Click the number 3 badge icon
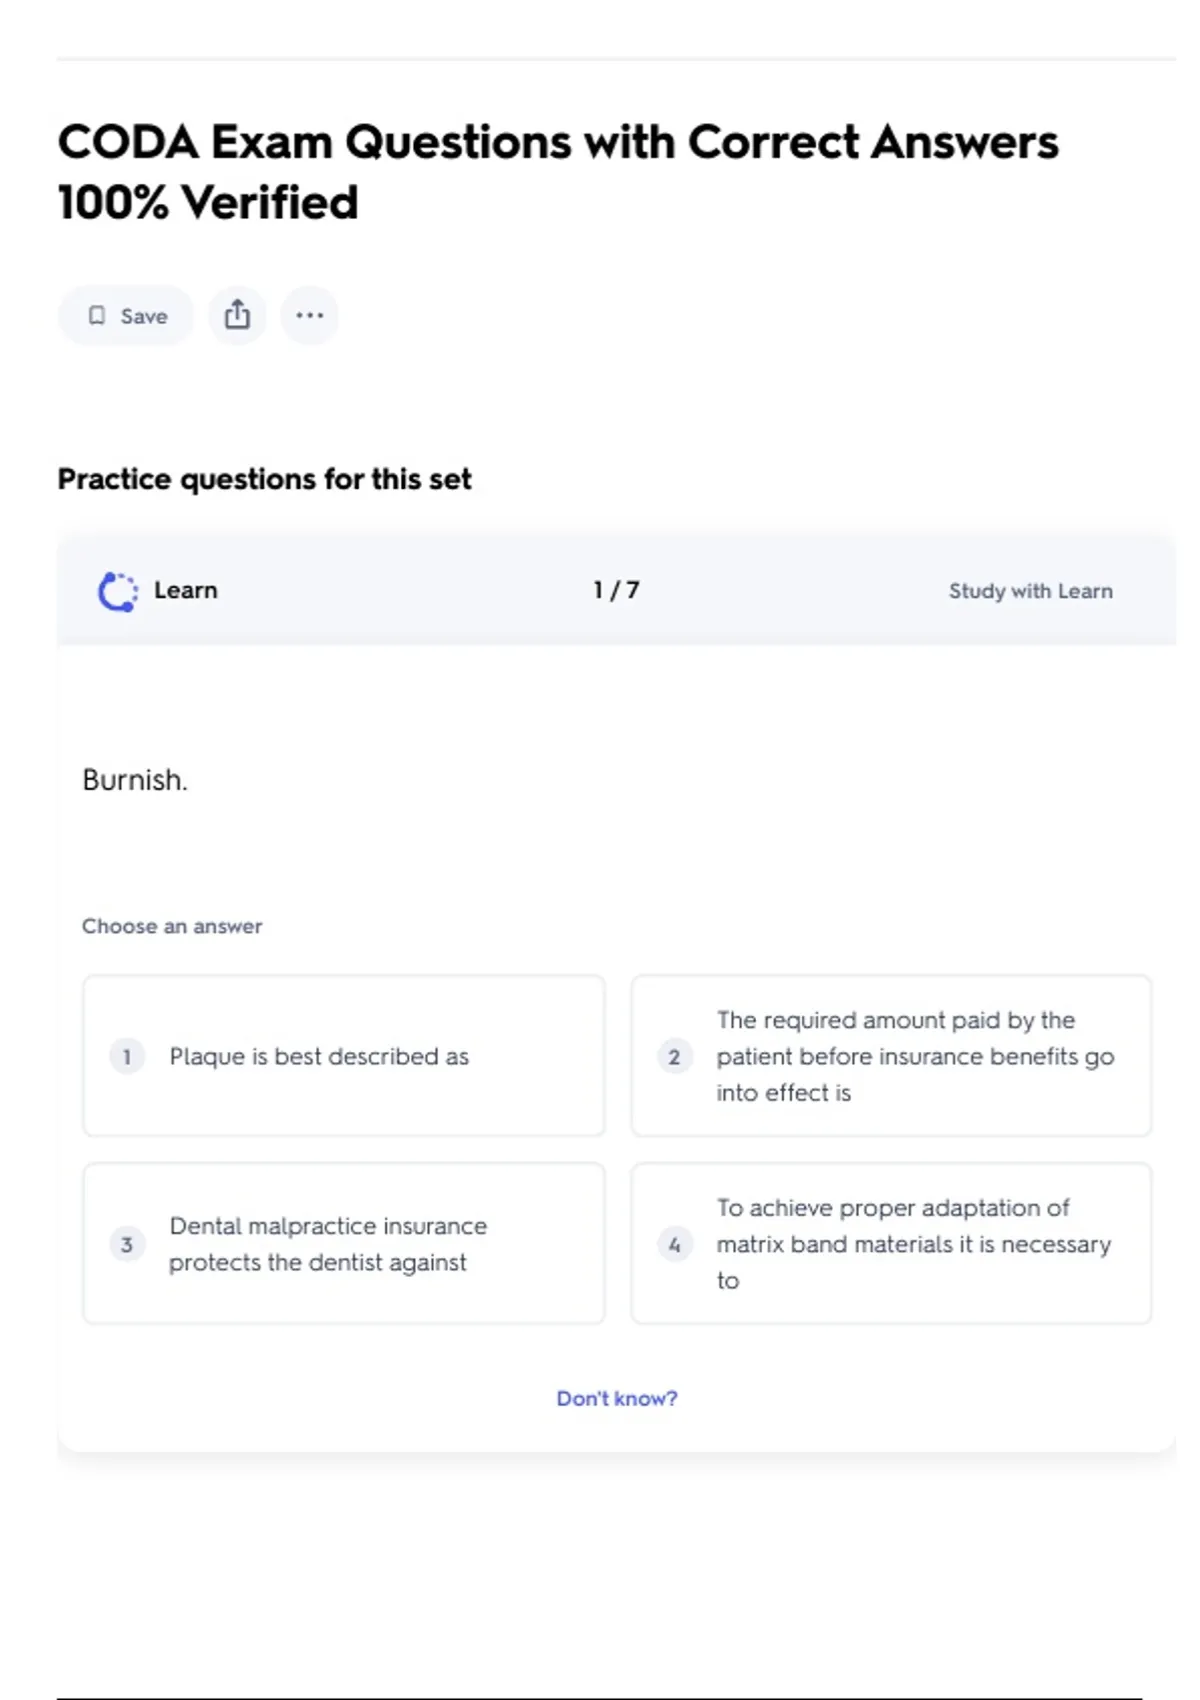The width and height of the screenshot is (1200, 1700). (x=127, y=1244)
